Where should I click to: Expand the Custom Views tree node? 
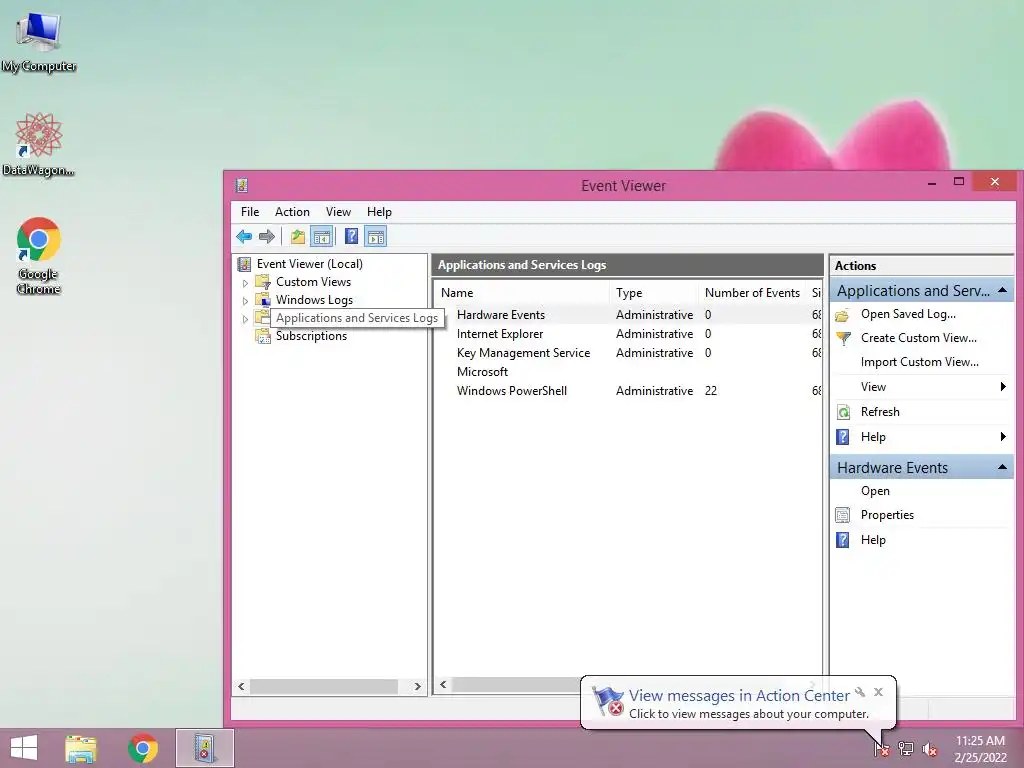coord(246,283)
